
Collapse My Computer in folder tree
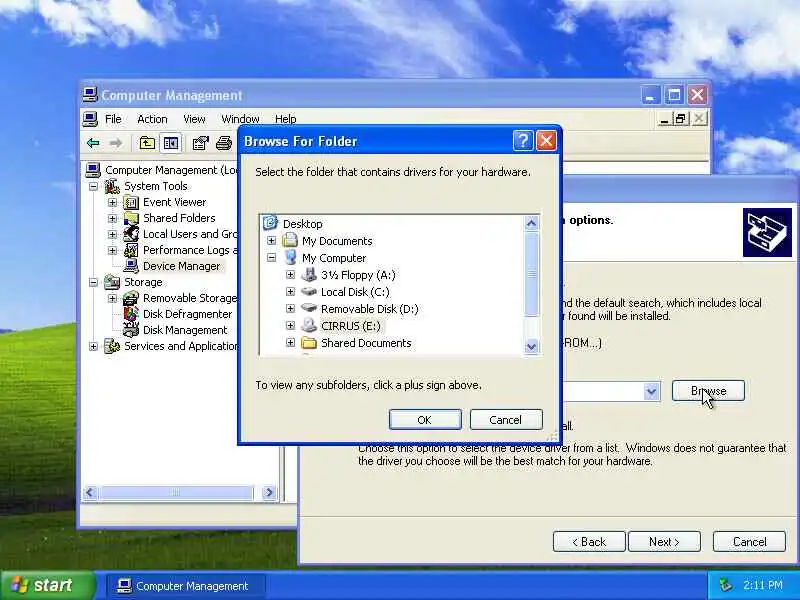(271, 258)
